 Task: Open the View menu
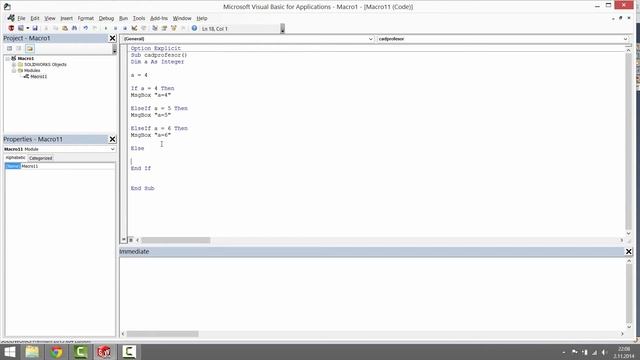click(50, 18)
